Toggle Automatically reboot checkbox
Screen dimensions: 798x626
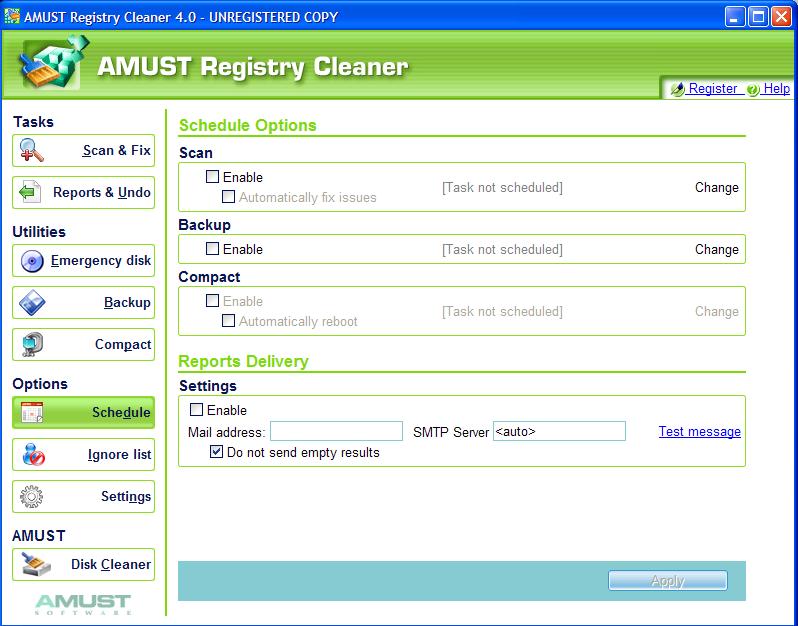(229, 321)
